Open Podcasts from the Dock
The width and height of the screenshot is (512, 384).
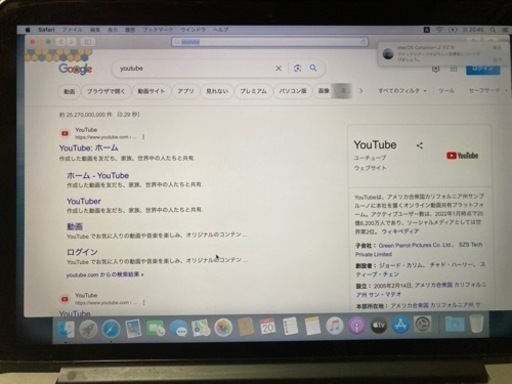[x=357, y=325]
